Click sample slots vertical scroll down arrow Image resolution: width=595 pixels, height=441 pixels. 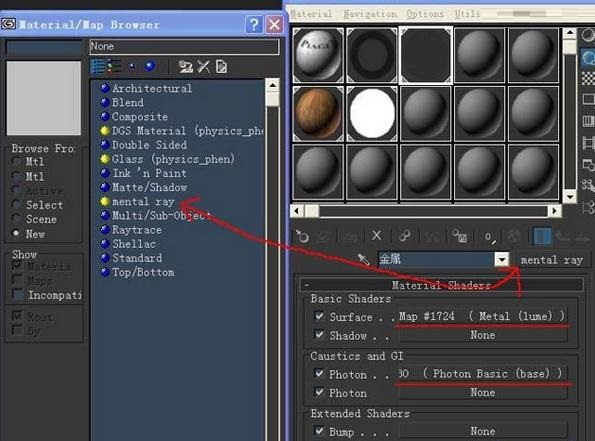click(570, 197)
